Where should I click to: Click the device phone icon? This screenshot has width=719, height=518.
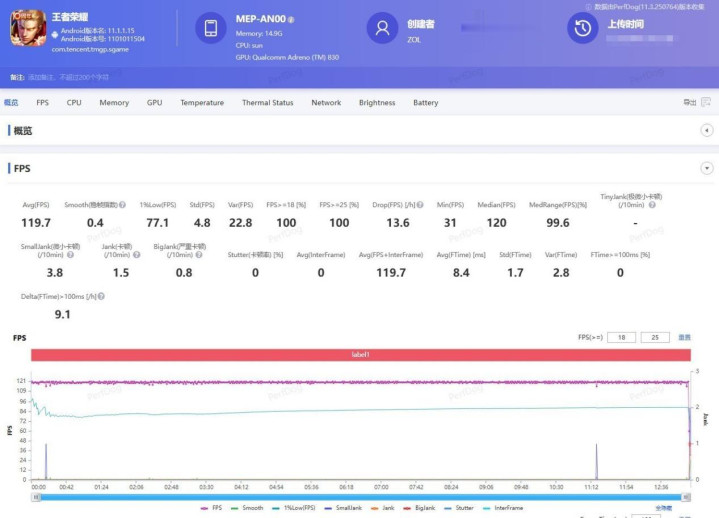pos(211,29)
